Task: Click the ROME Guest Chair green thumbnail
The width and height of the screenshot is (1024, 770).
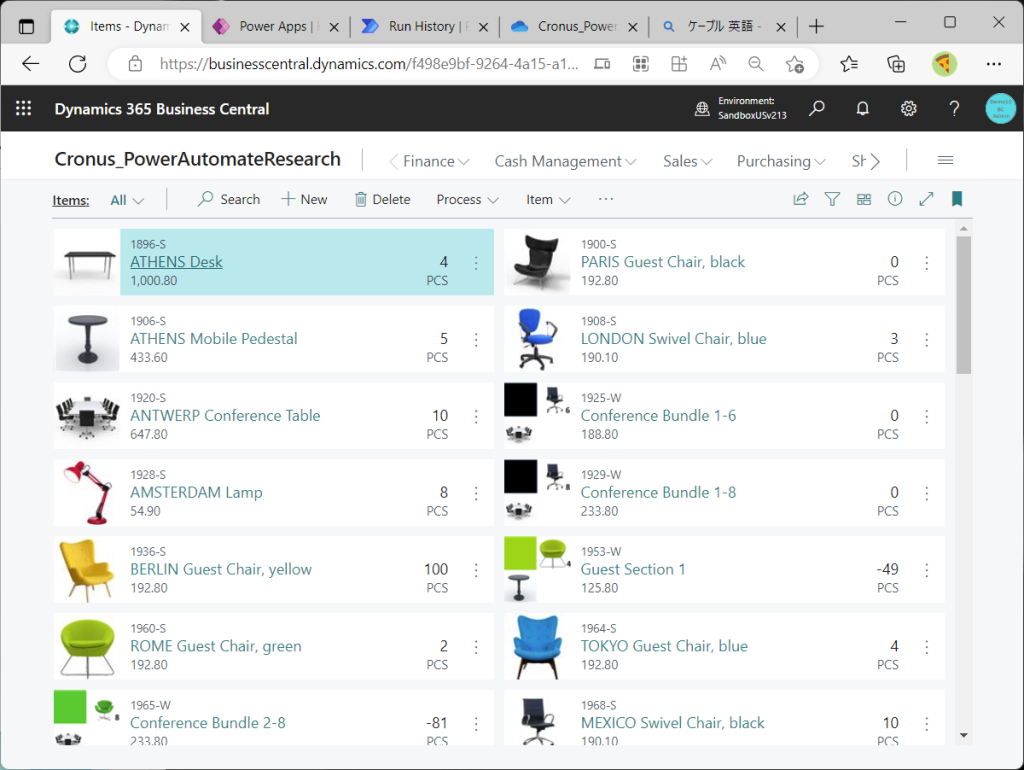Action: 86,647
